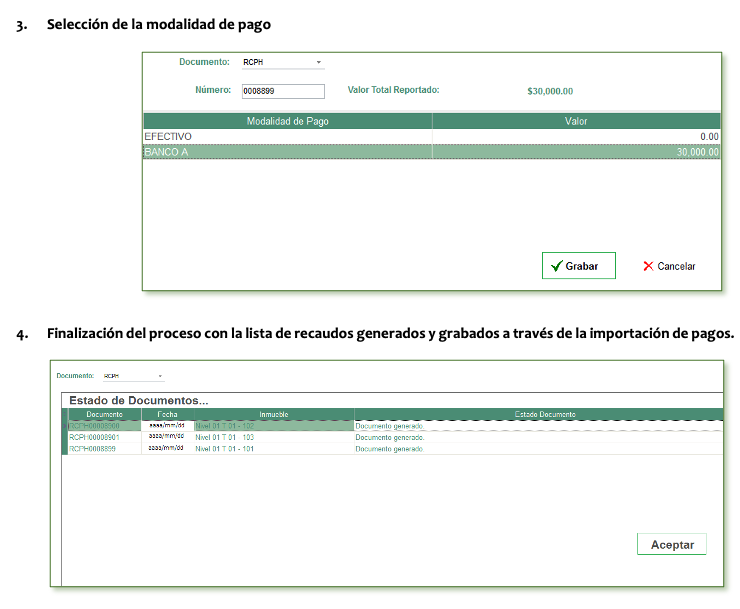Click Documento generado status for RCPH00008901
The image size is (740, 609).
(390, 438)
